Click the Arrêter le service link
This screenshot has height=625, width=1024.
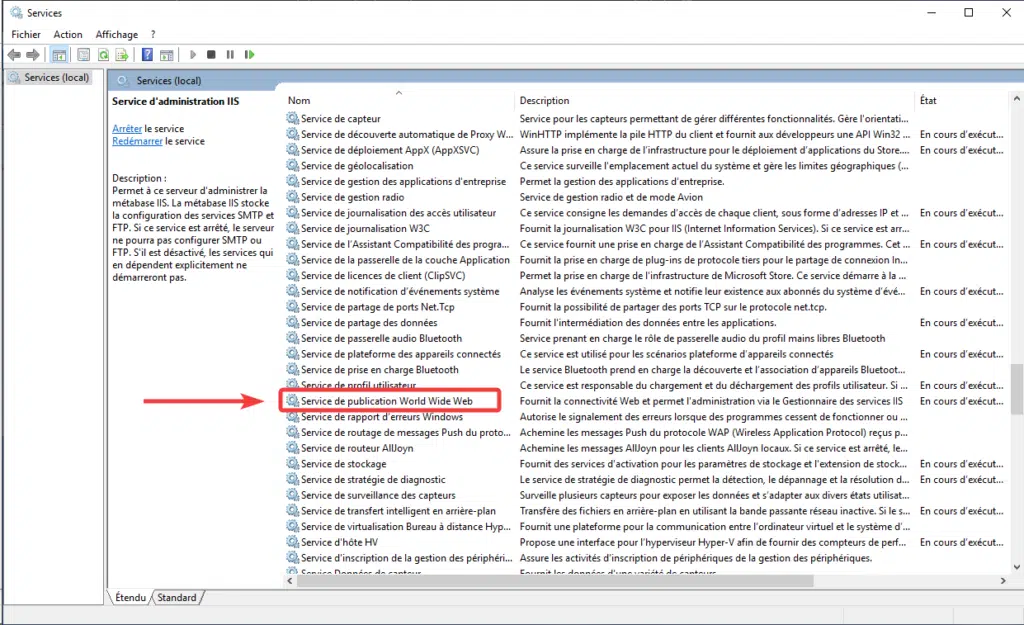[x=127, y=129]
